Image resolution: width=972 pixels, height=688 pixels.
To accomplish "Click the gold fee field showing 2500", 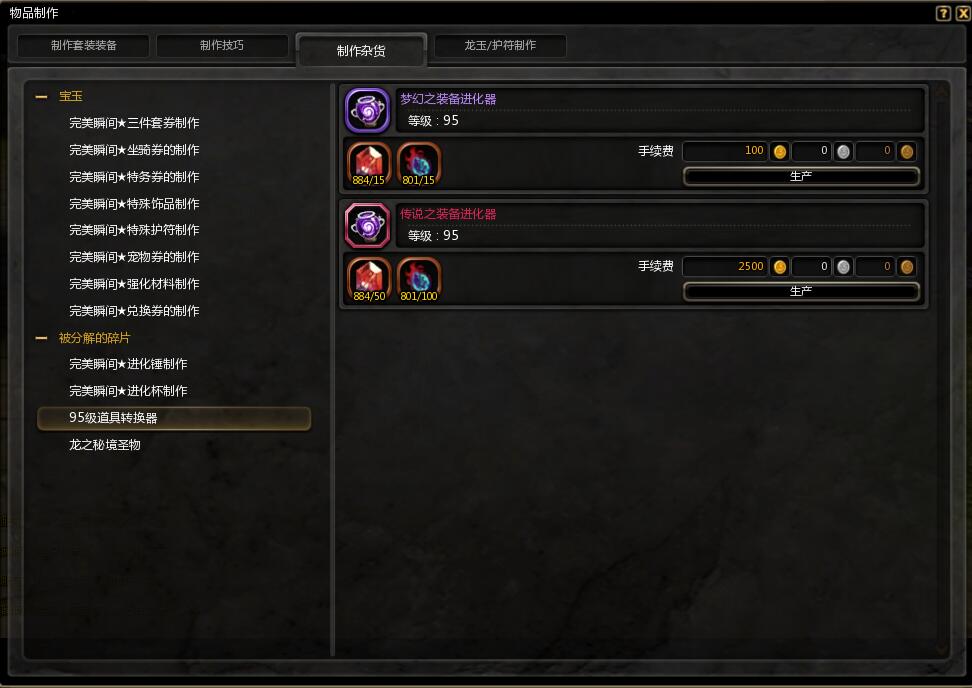I will (725, 267).
